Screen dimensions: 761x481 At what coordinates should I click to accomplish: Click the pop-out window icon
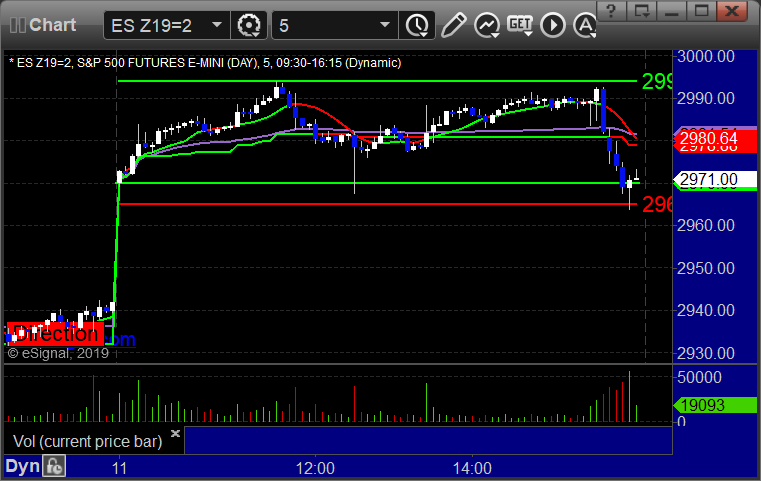(x=641, y=11)
